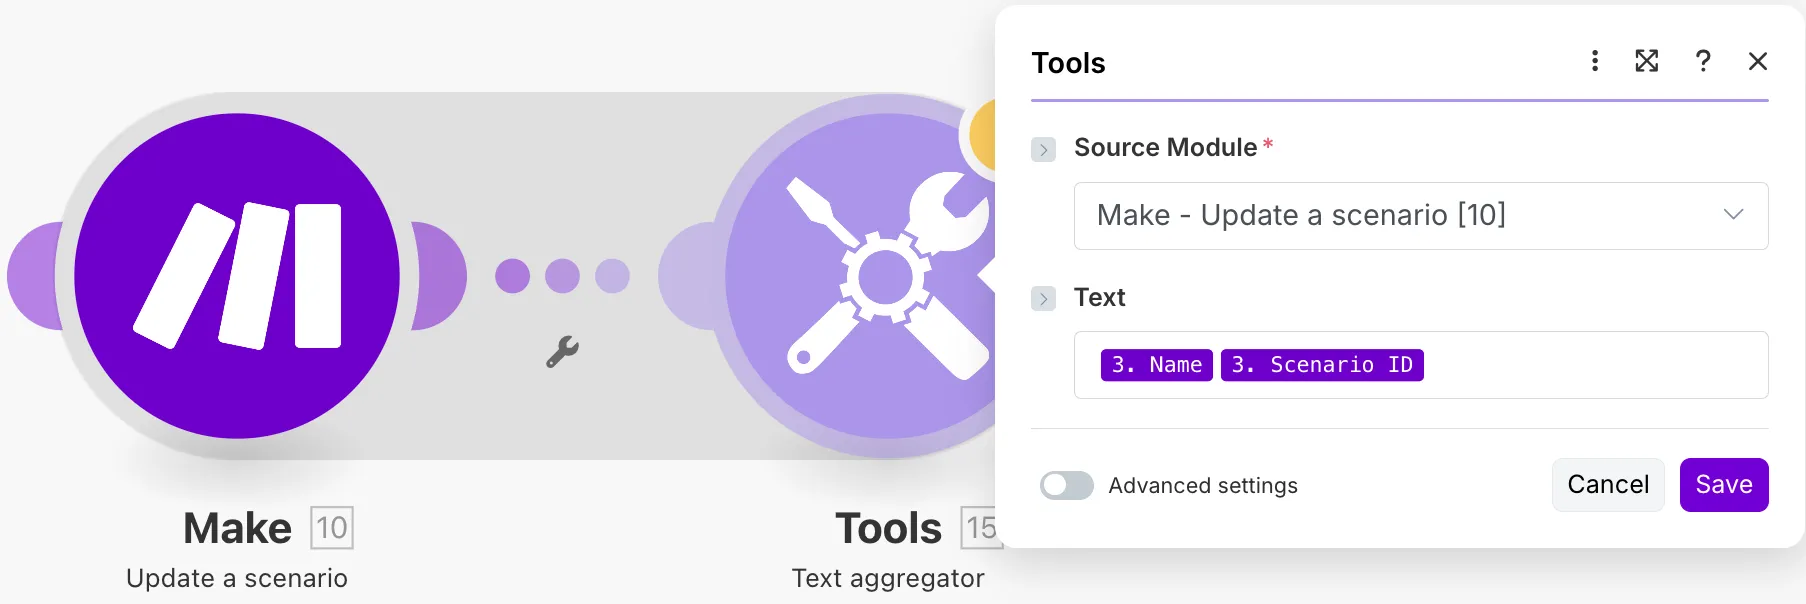Screen dimensions: 1806x604
Task: Click the 'Advanced settings' label
Action: pyautogui.click(x=1203, y=485)
